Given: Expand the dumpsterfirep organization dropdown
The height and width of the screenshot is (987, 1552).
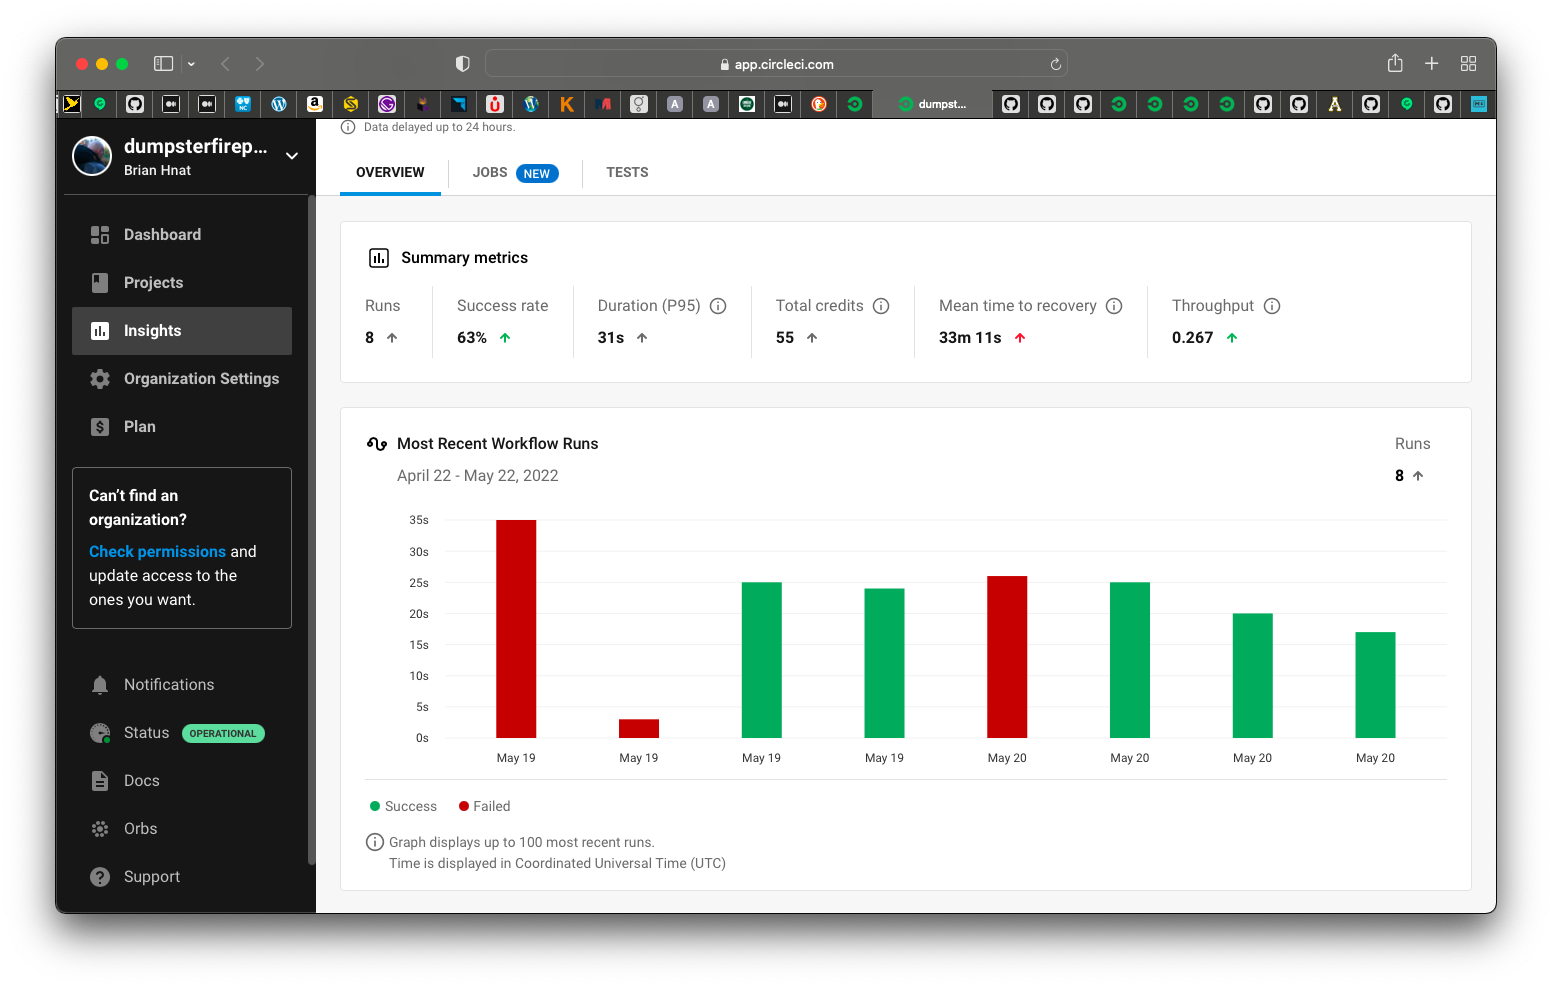Looking at the screenshot, I should pyautogui.click(x=292, y=156).
